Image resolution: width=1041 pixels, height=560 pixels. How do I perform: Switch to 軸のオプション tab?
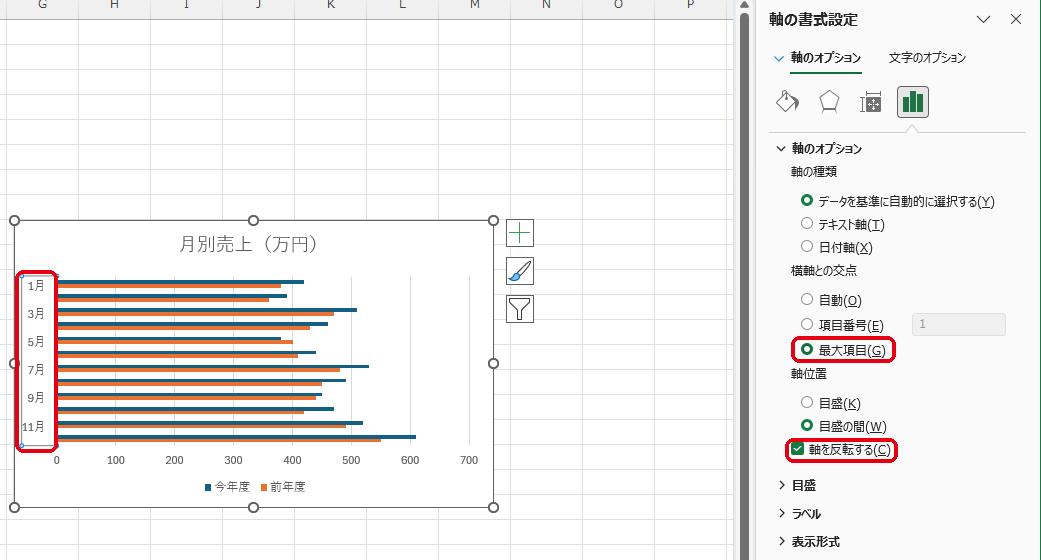point(826,58)
